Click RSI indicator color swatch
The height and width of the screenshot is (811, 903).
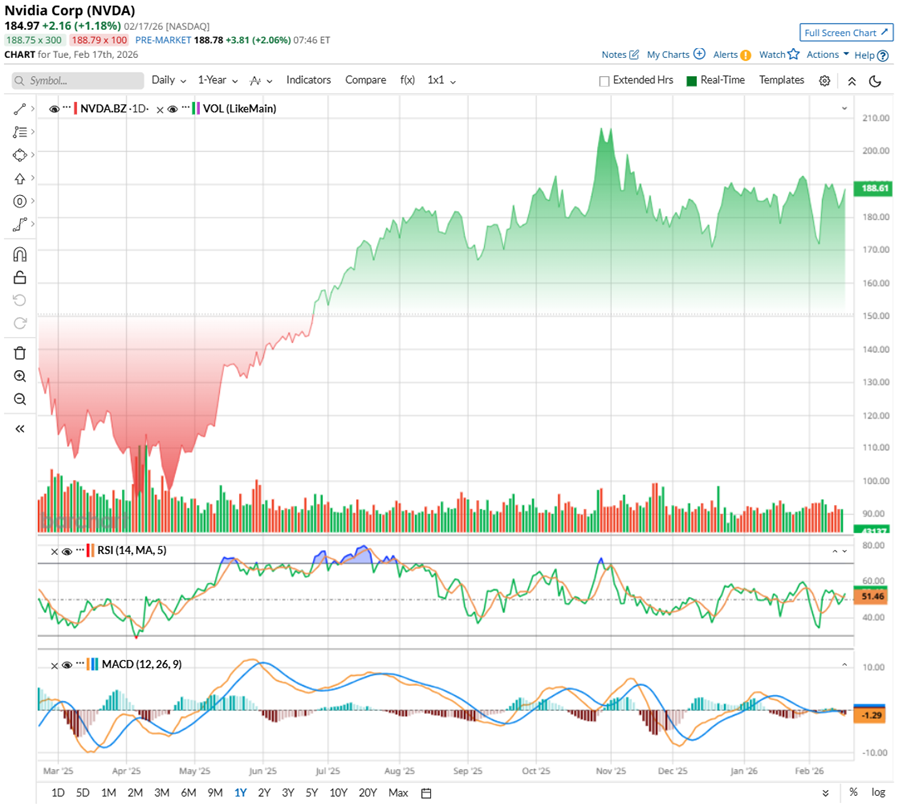coord(90,551)
